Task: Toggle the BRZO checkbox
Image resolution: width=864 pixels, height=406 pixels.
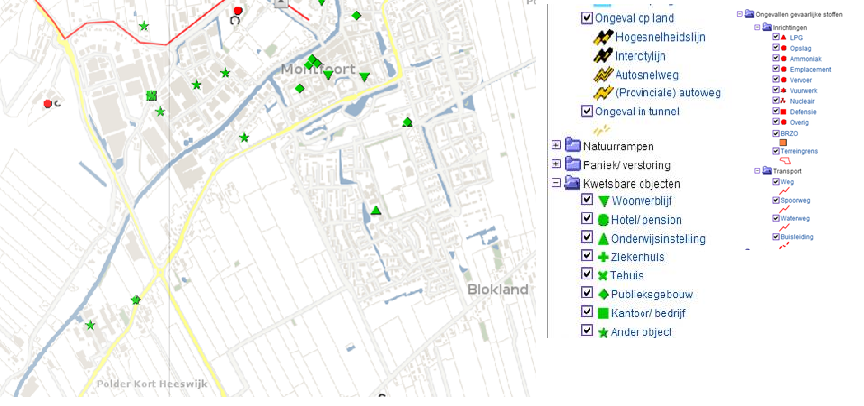Action: point(776,133)
